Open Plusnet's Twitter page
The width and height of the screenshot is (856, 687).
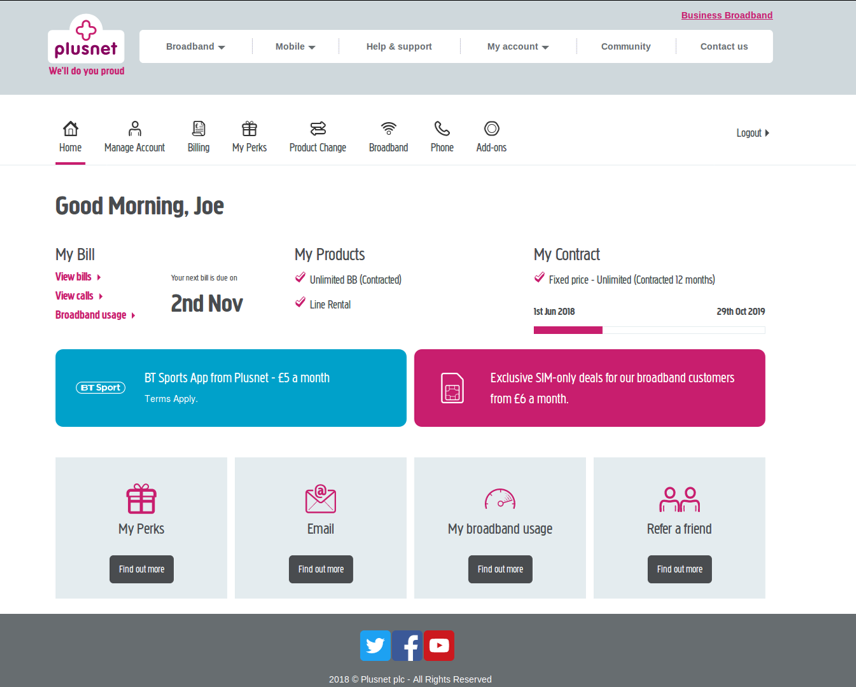click(375, 646)
